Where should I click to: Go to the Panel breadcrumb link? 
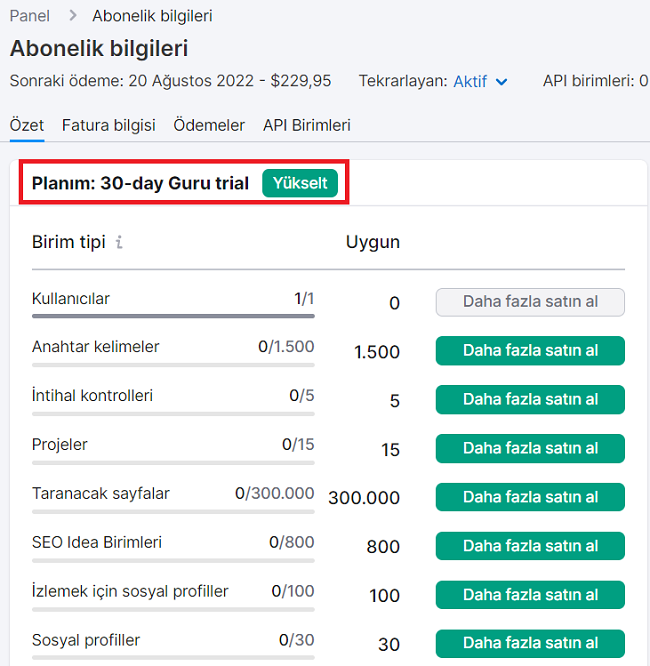(x=30, y=16)
